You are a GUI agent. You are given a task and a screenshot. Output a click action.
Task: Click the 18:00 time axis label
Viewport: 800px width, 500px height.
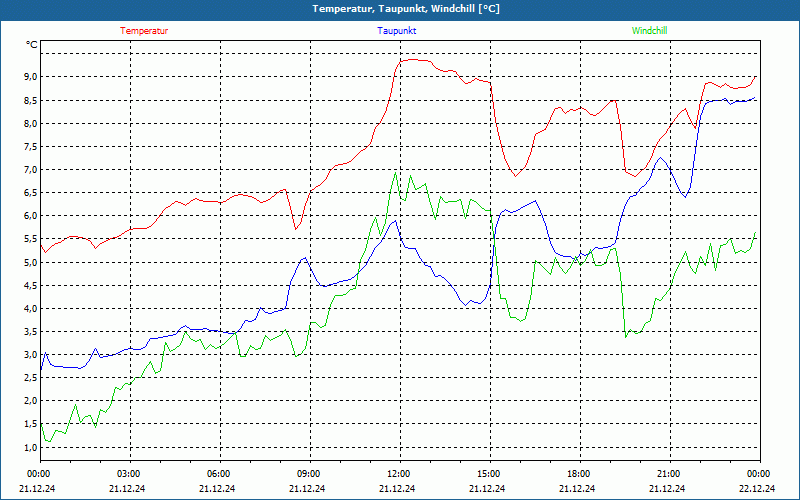pos(580,473)
